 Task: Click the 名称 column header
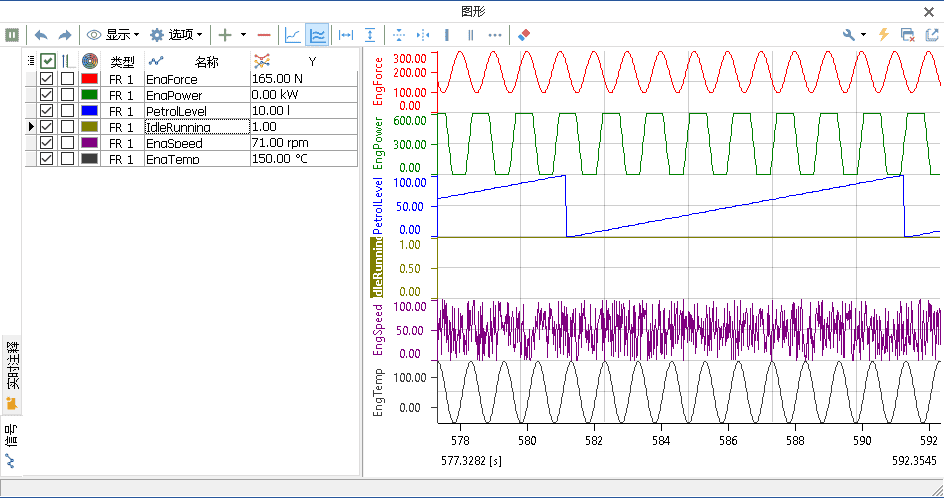[x=206, y=62]
